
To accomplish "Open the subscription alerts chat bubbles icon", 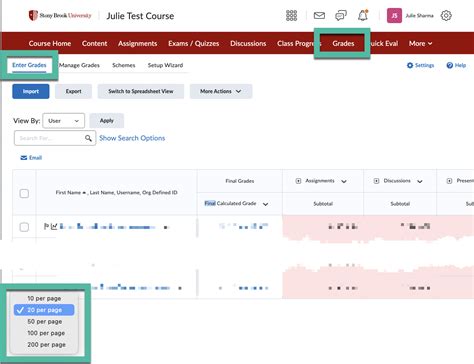I will 341,16.
